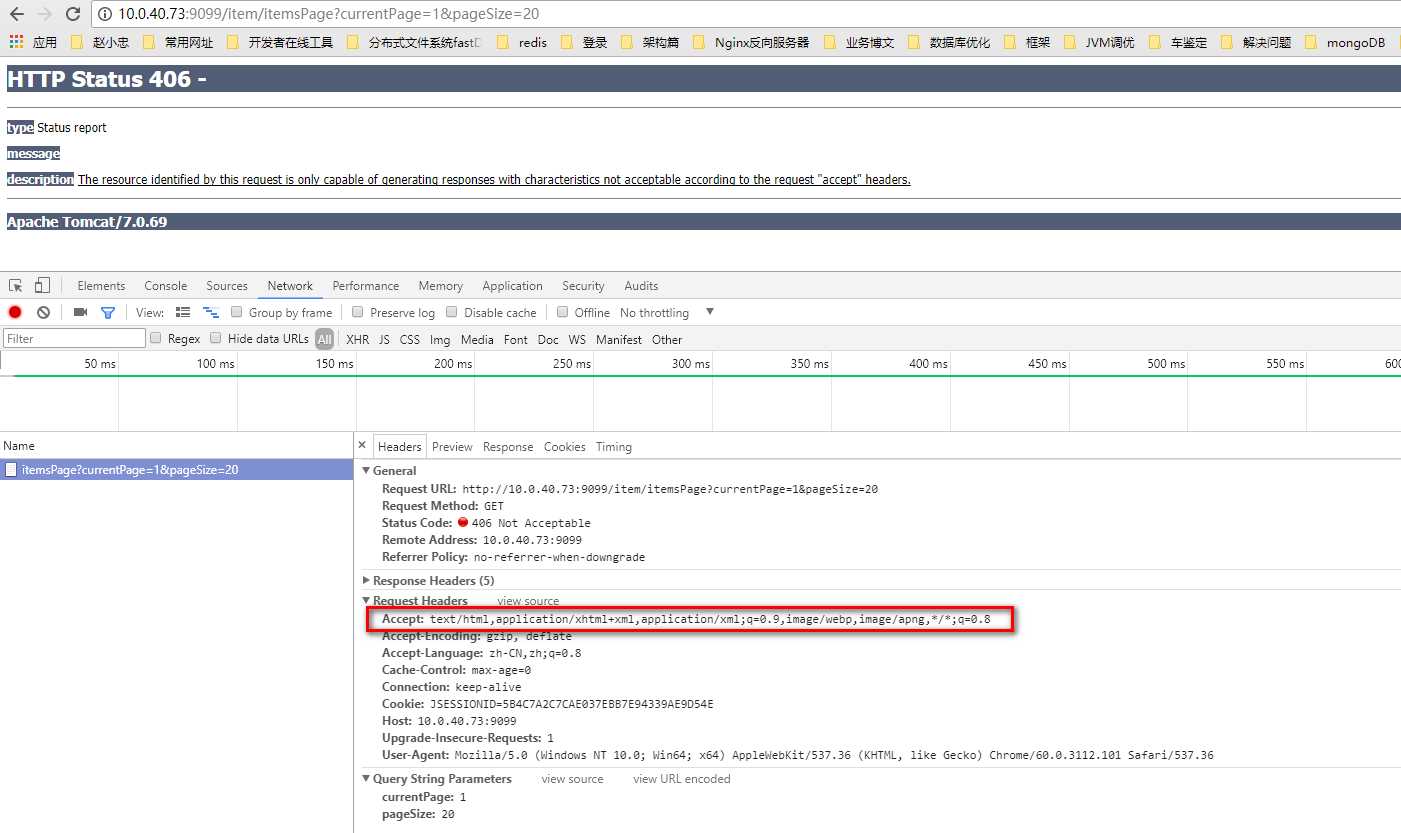Open the 框架 bookmark folder
Image resolution: width=1401 pixels, height=833 pixels.
click(1027, 42)
